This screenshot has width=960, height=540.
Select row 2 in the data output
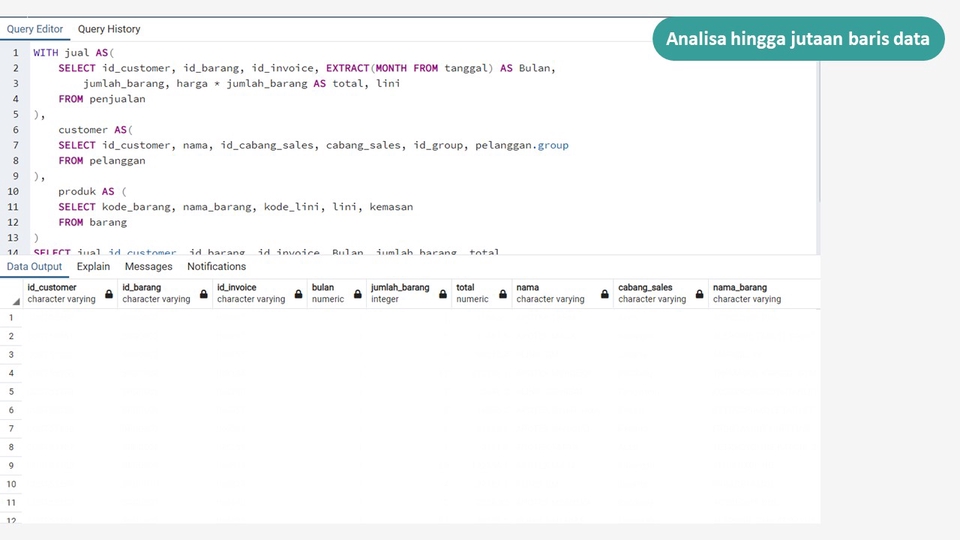tap(11, 336)
